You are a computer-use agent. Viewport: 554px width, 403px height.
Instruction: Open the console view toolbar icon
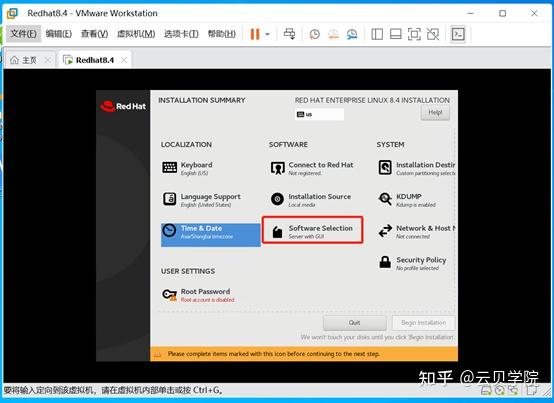tap(458, 34)
